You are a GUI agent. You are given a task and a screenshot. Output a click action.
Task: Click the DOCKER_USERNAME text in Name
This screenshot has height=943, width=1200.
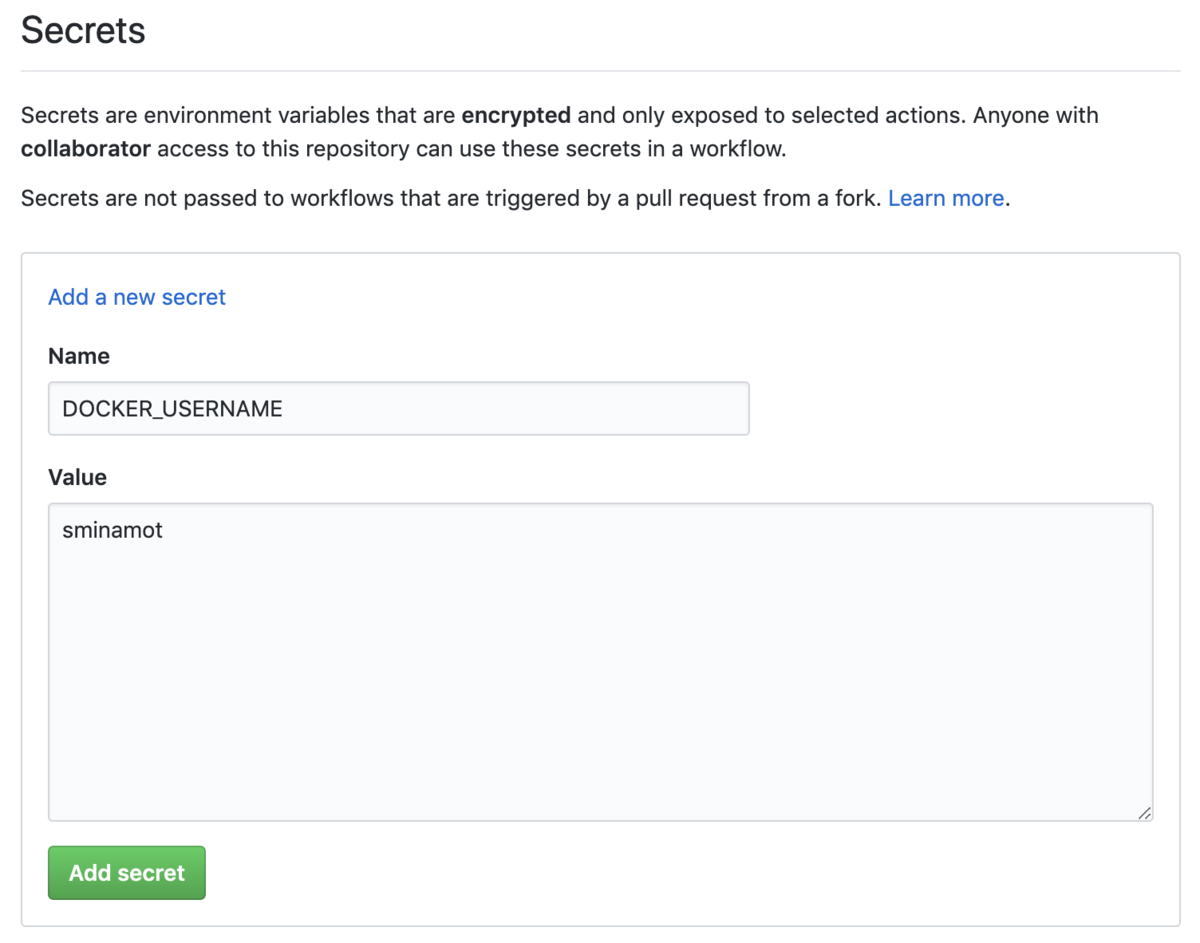coord(172,409)
